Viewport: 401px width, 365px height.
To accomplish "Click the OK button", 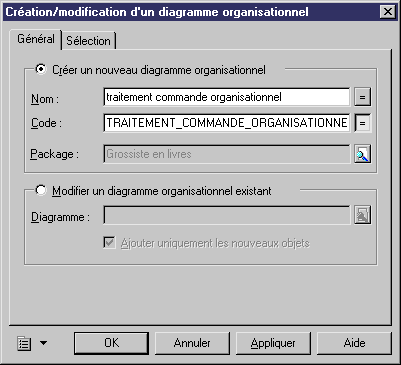I will tap(111, 343).
